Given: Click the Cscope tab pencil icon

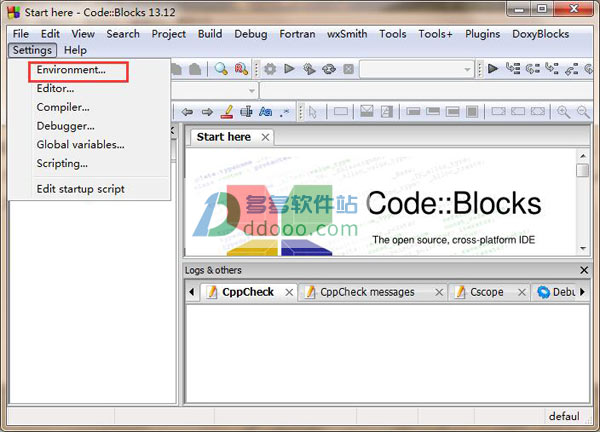Looking at the screenshot, I should (460, 292).
